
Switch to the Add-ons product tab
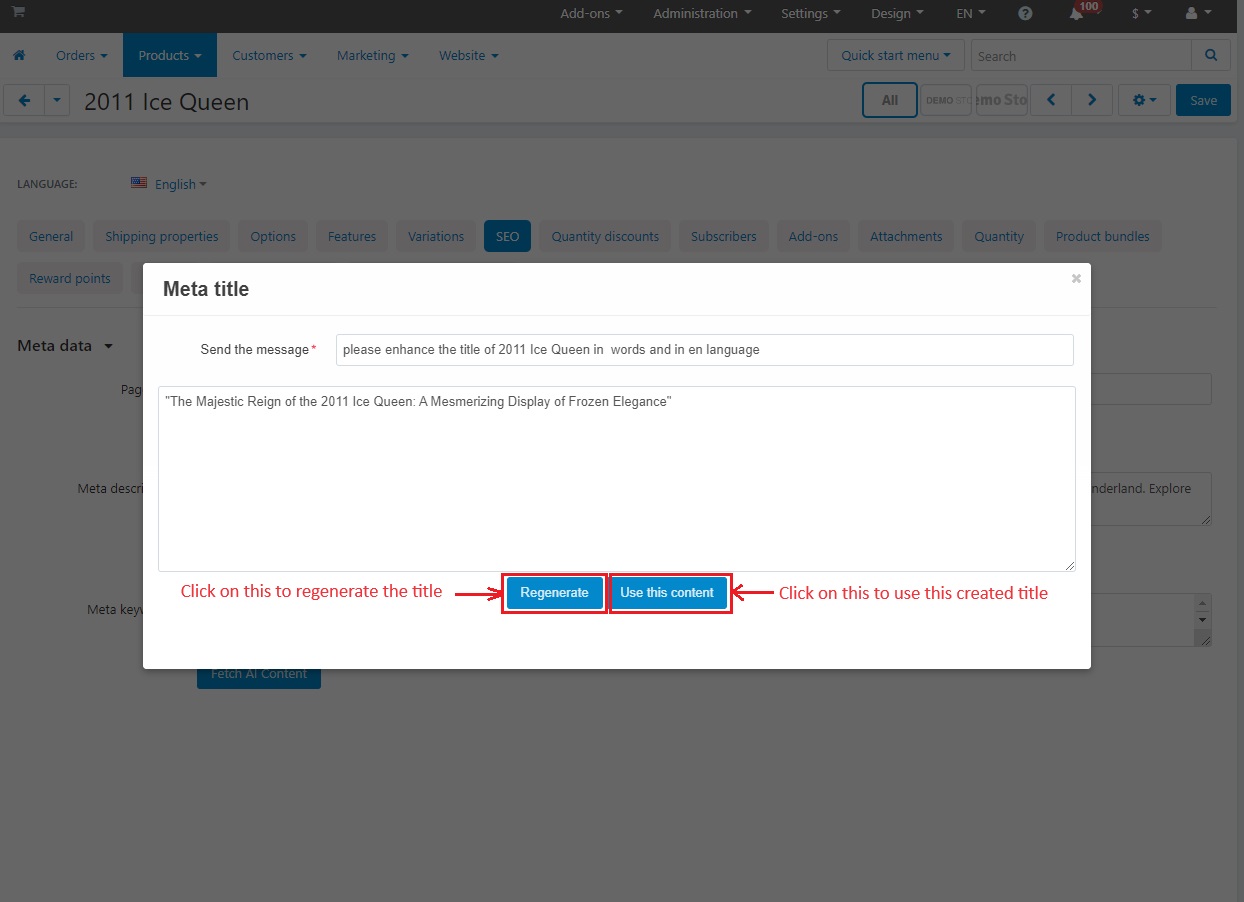click(813, 237)
